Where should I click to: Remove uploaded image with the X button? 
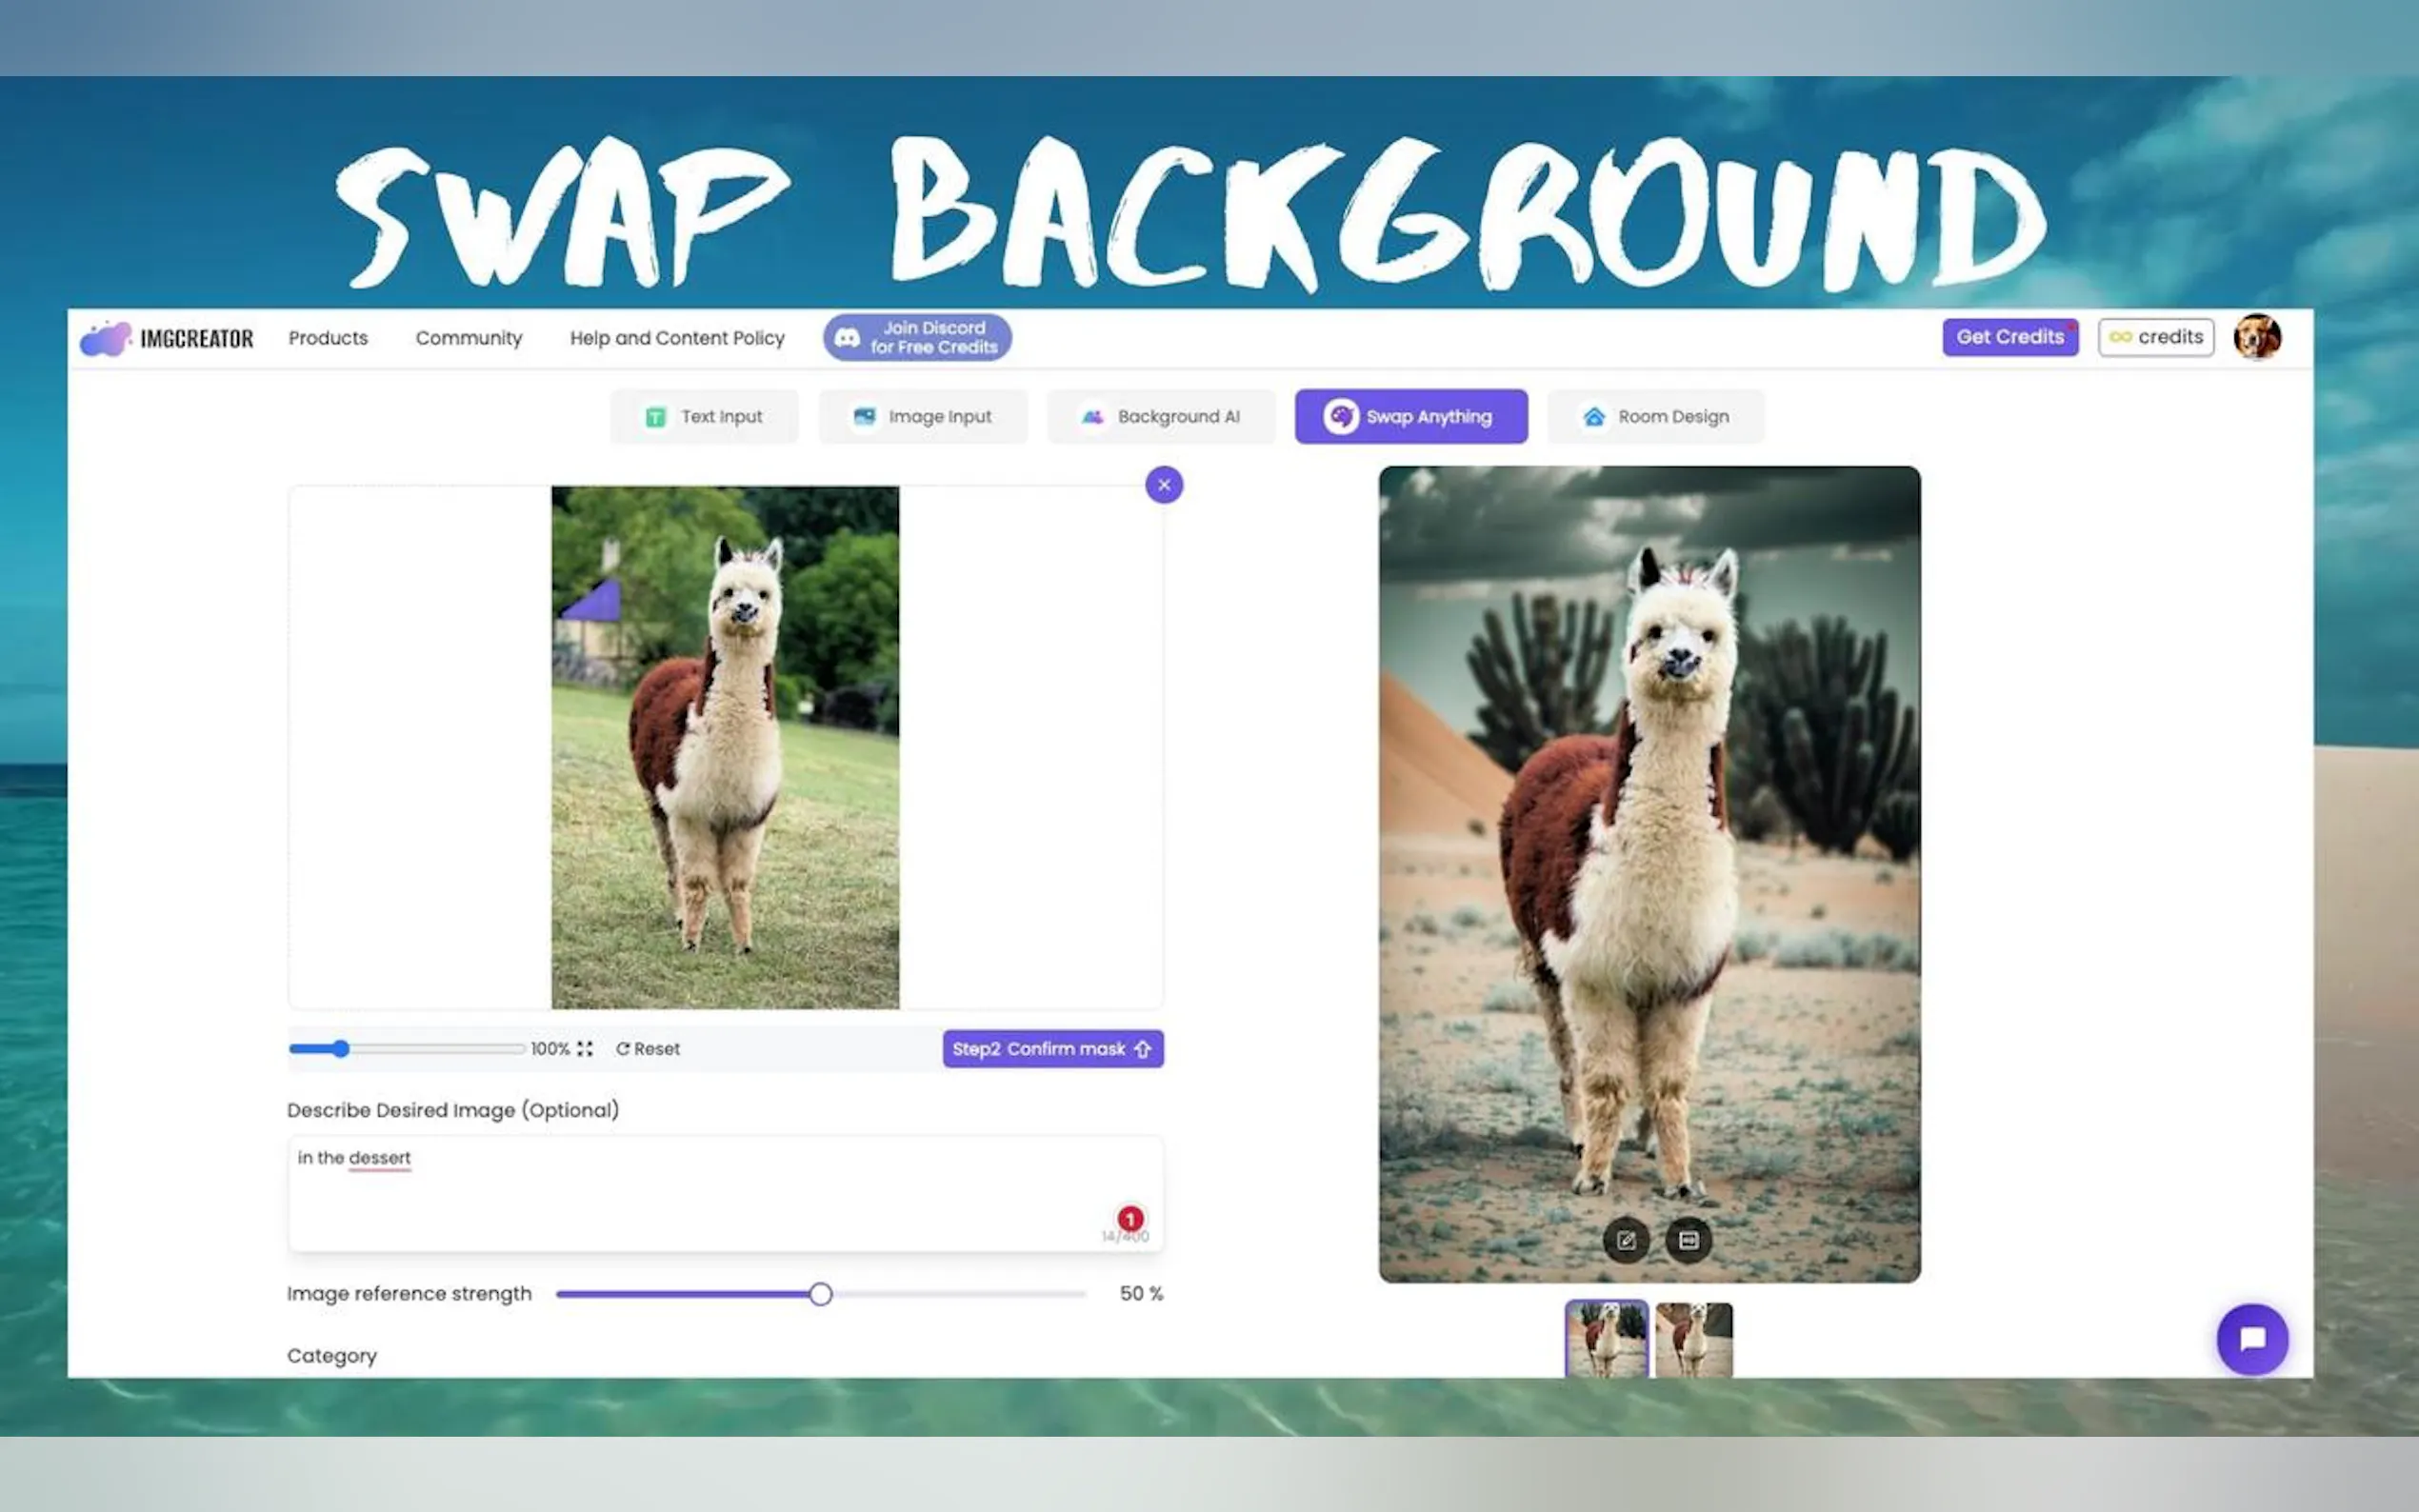pos(1164,485)
